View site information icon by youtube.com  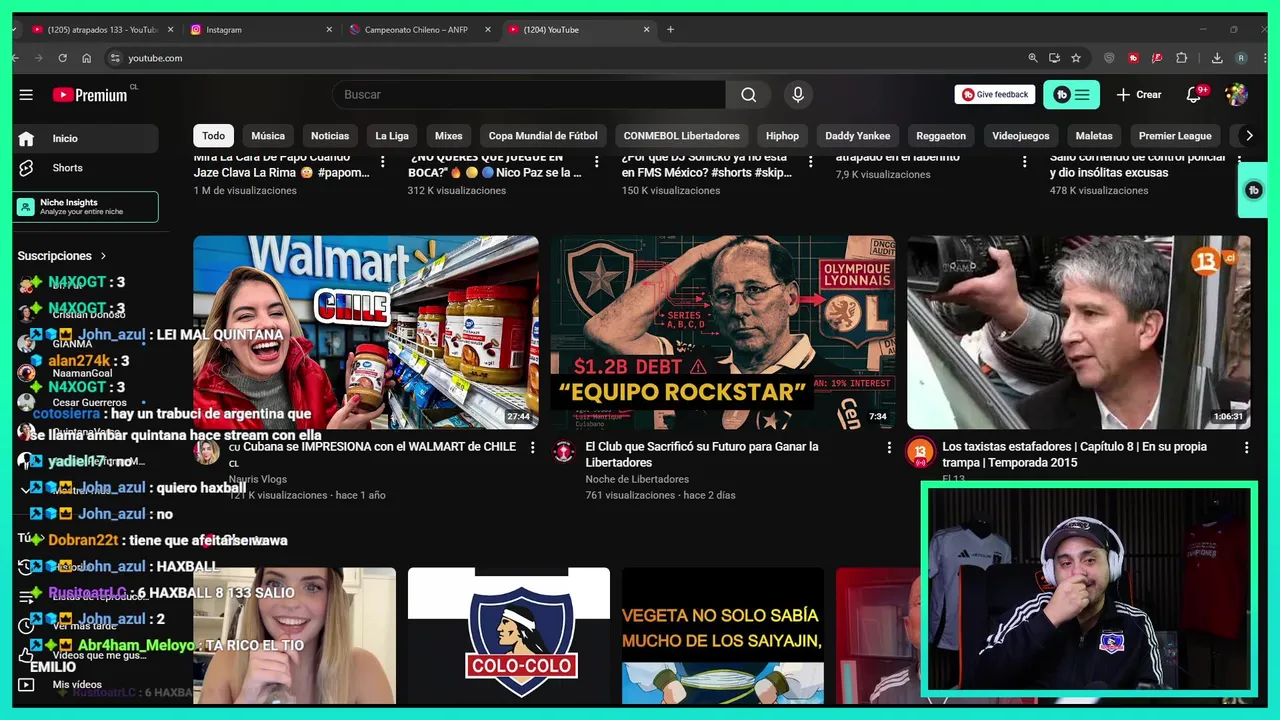tap(115, 58)
